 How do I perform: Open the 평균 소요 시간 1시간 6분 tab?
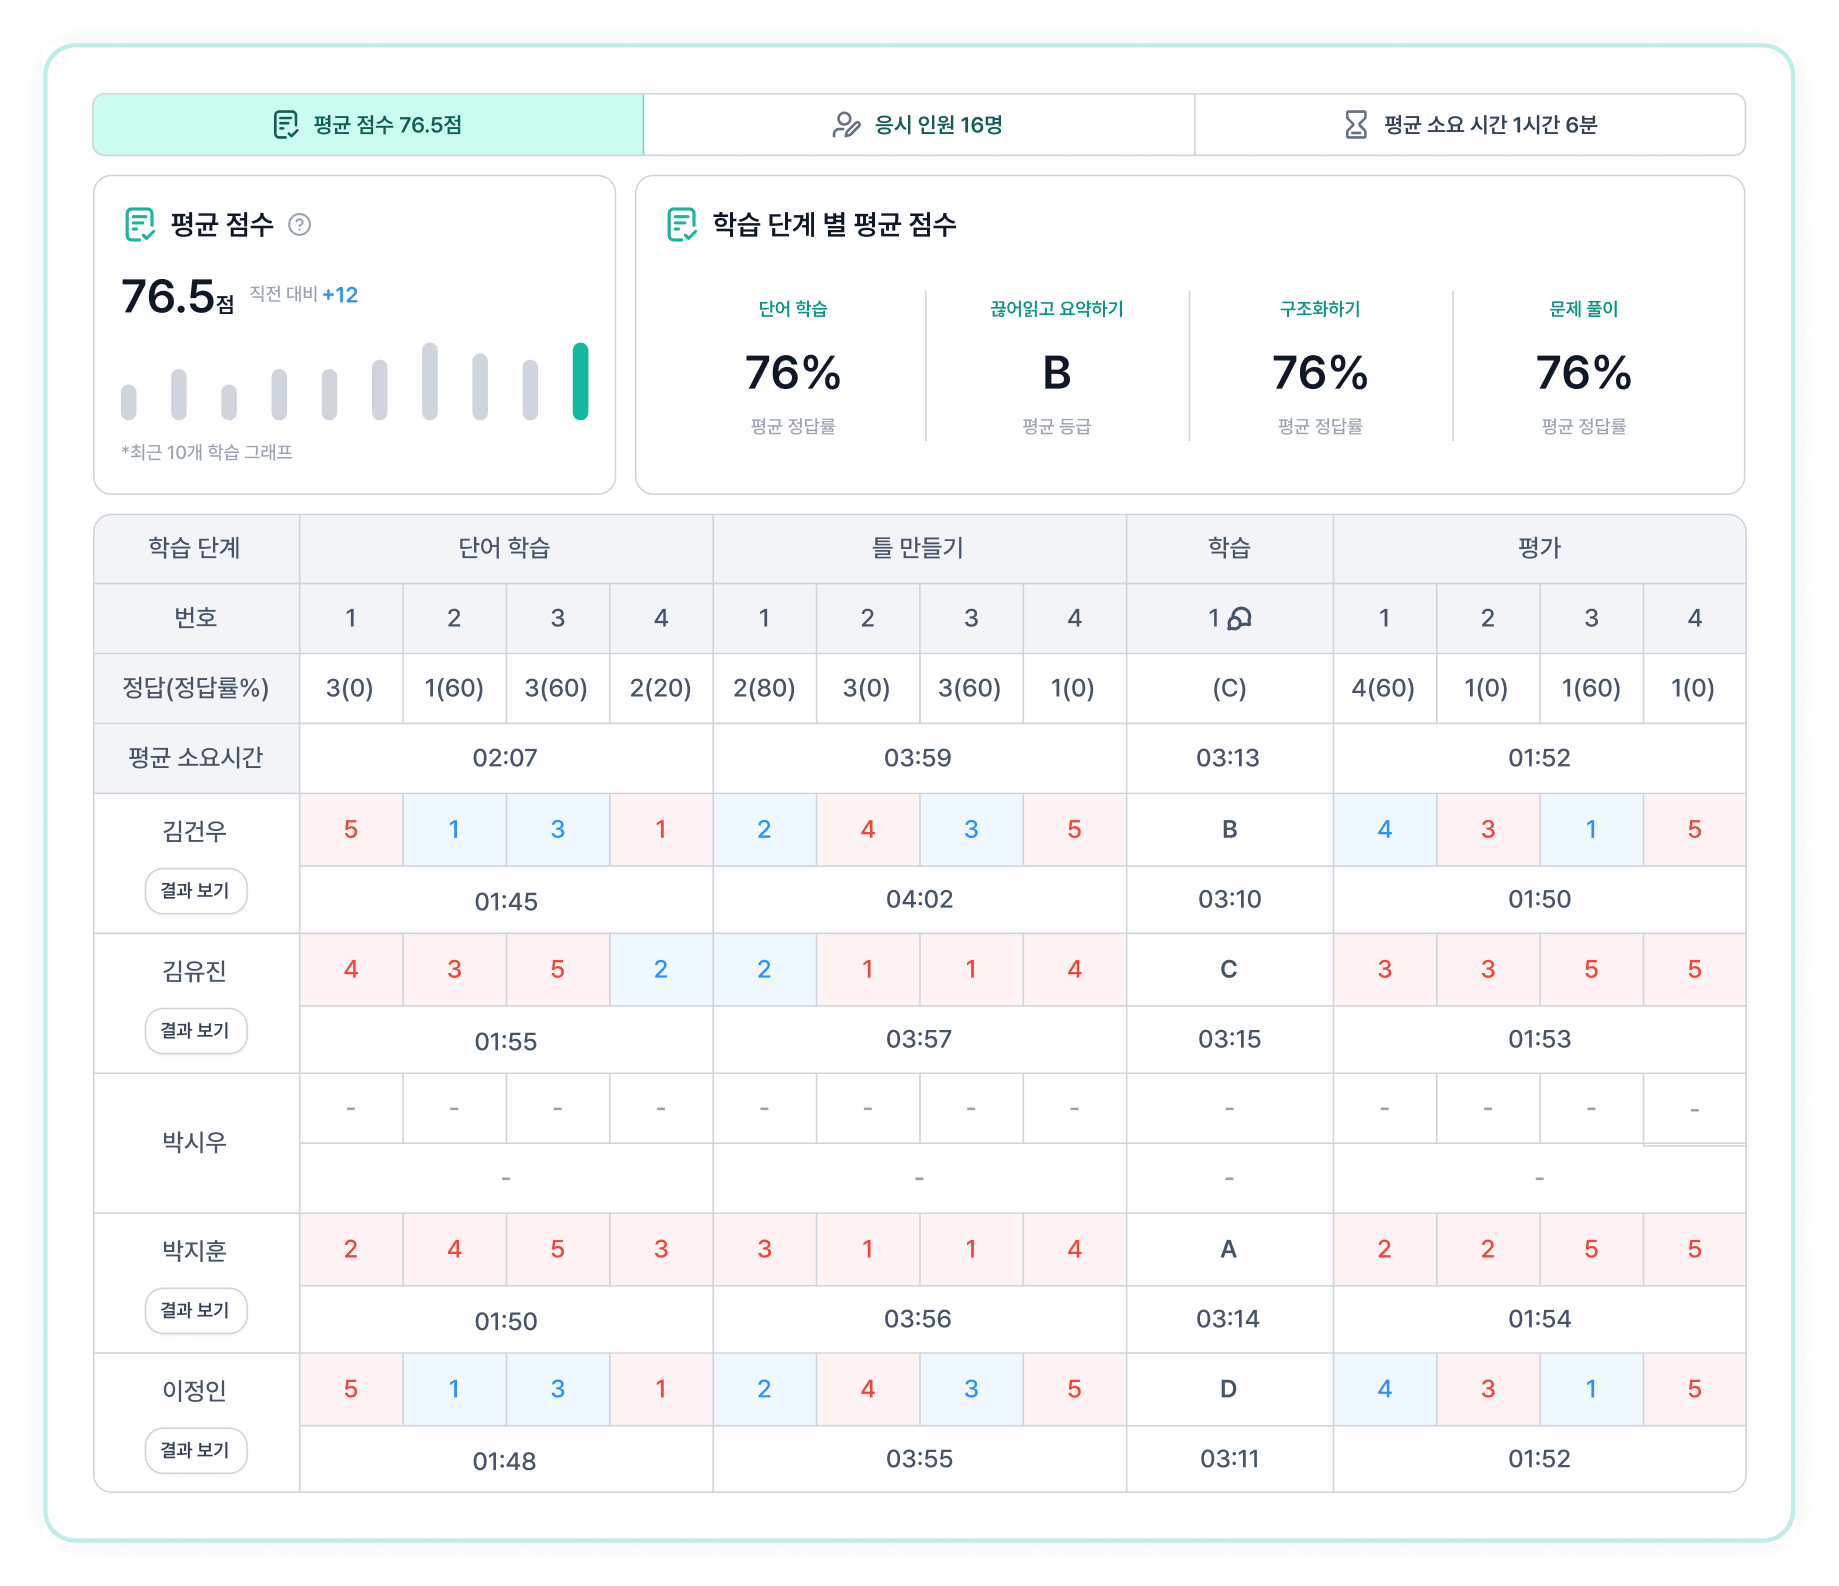(x=1469, y=125)
